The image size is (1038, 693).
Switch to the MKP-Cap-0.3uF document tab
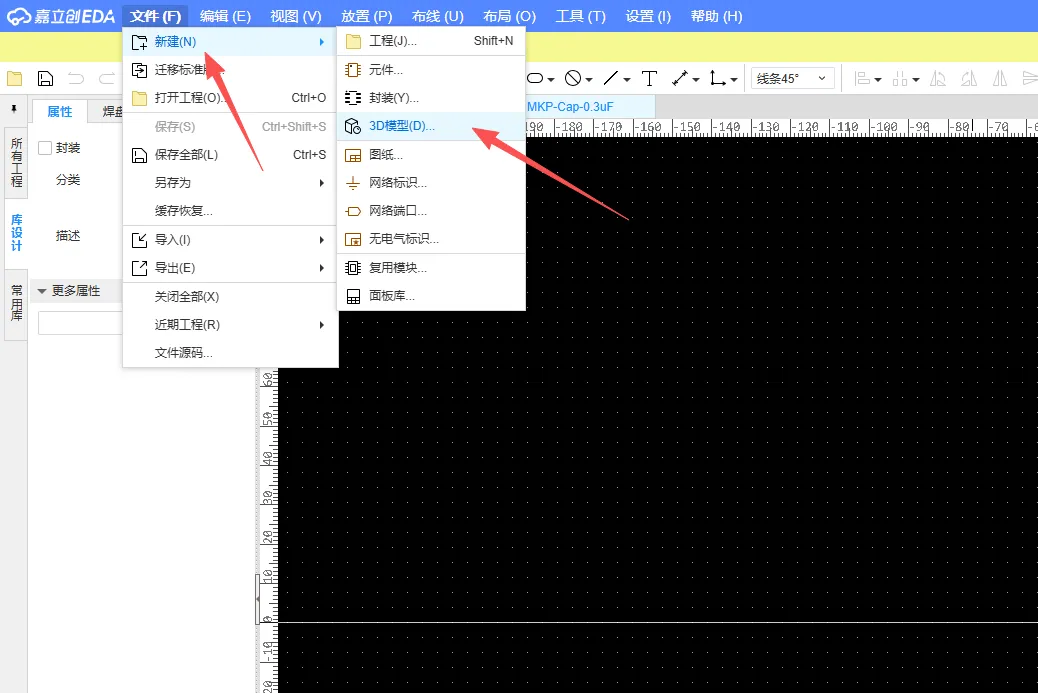pyautogui.click(x=571, y=107)
